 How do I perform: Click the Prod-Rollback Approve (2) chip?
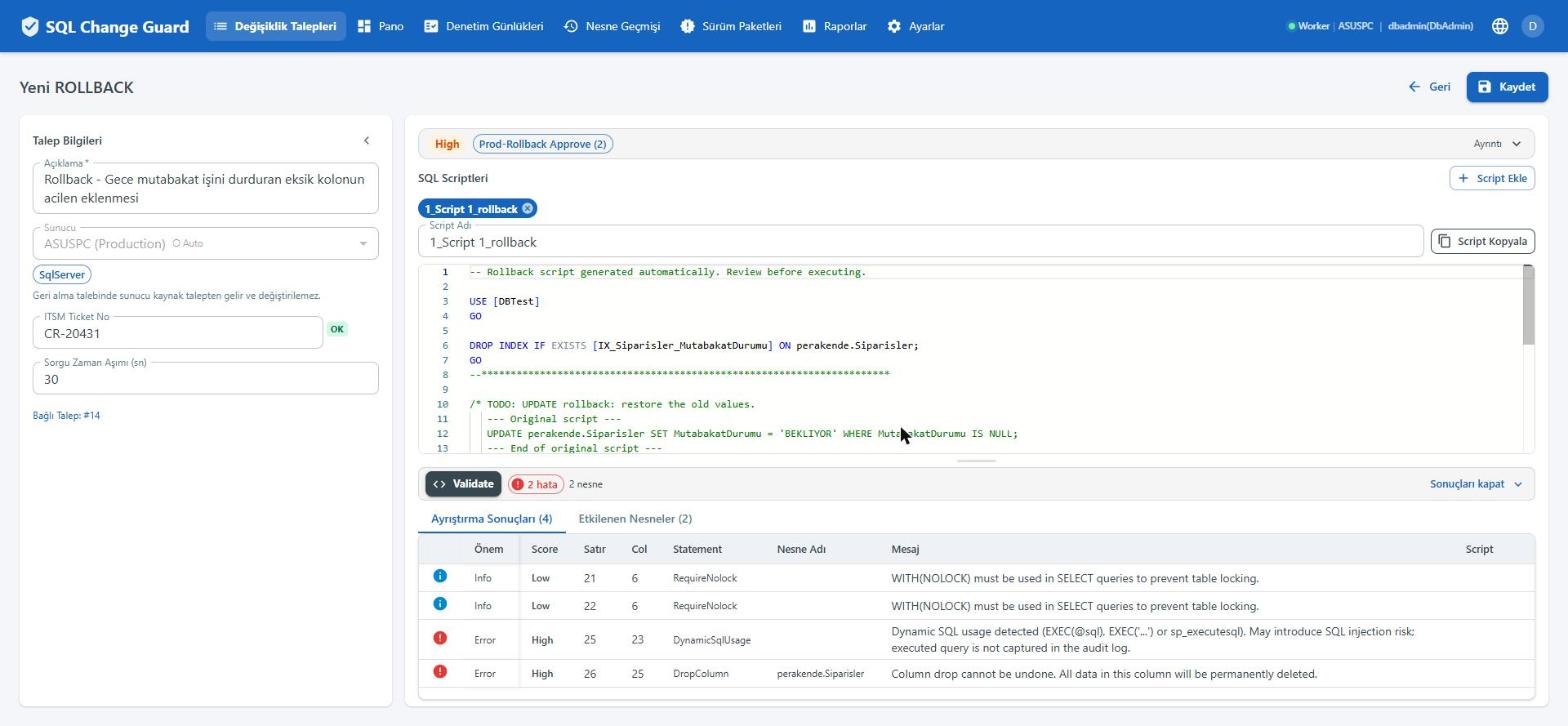tap(543, 144)
